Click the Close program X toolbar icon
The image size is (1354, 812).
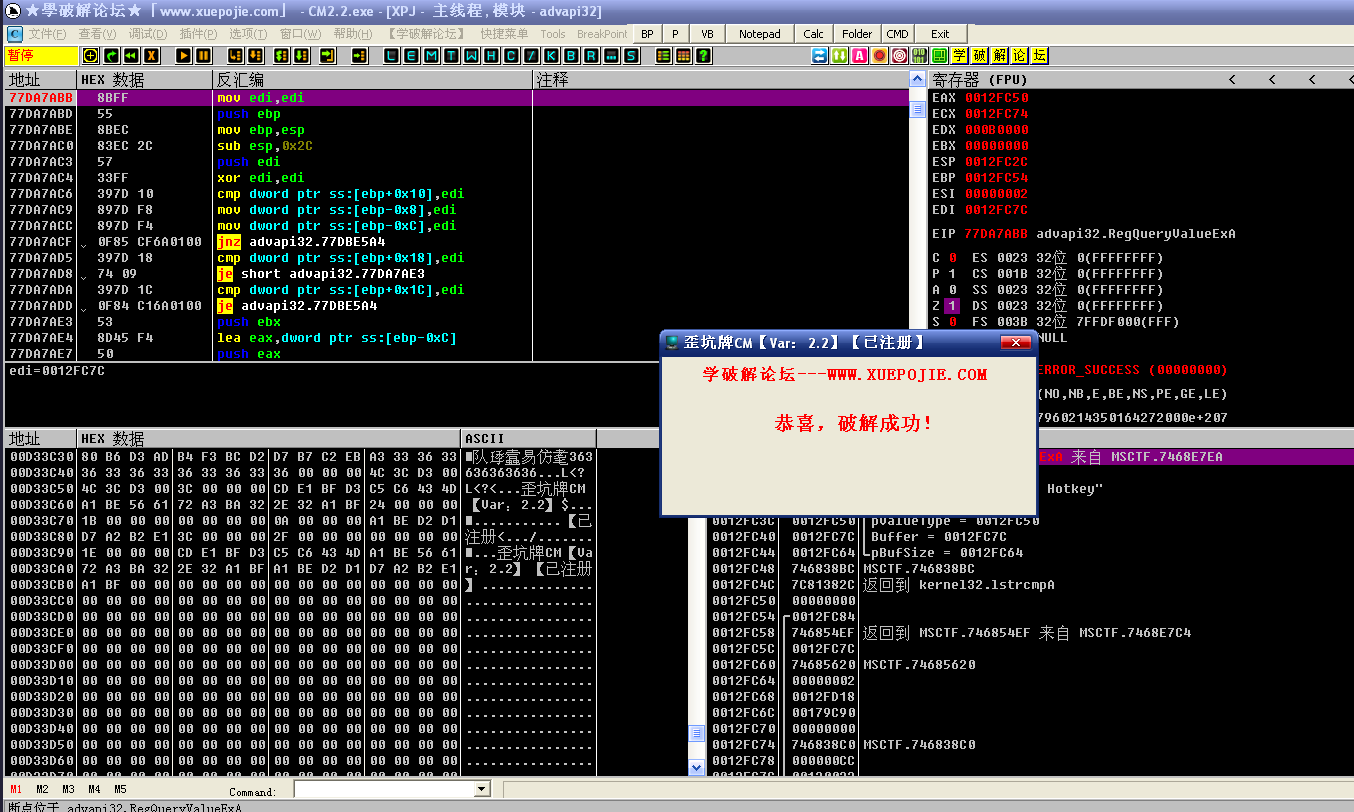(x=151, y=56)
